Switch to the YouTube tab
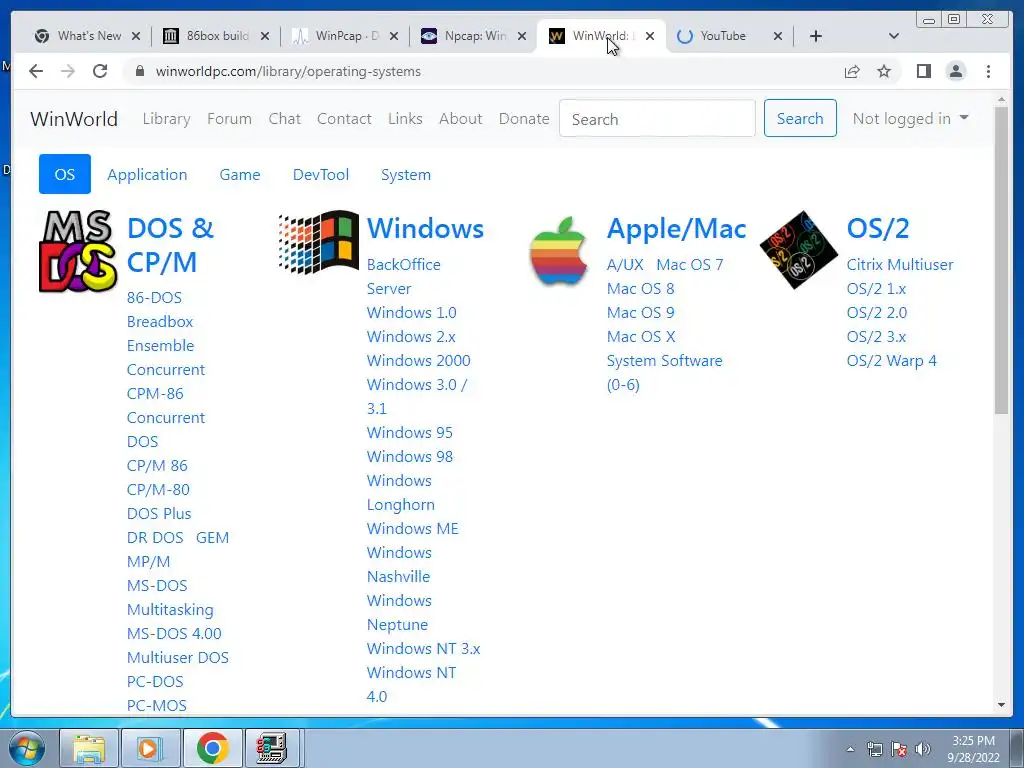Image resolution: width=1024 pixels, height=768 pixels. pyautogui.click(x=722, y=36)
